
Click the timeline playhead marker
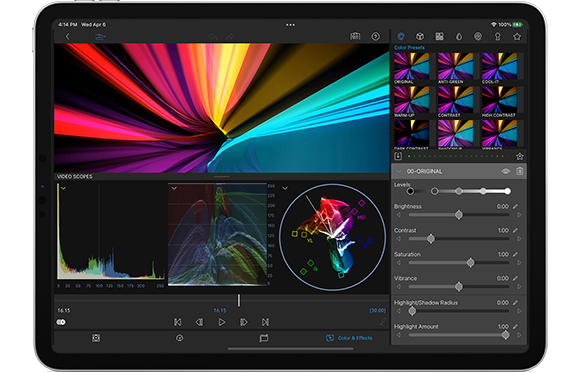239,300
